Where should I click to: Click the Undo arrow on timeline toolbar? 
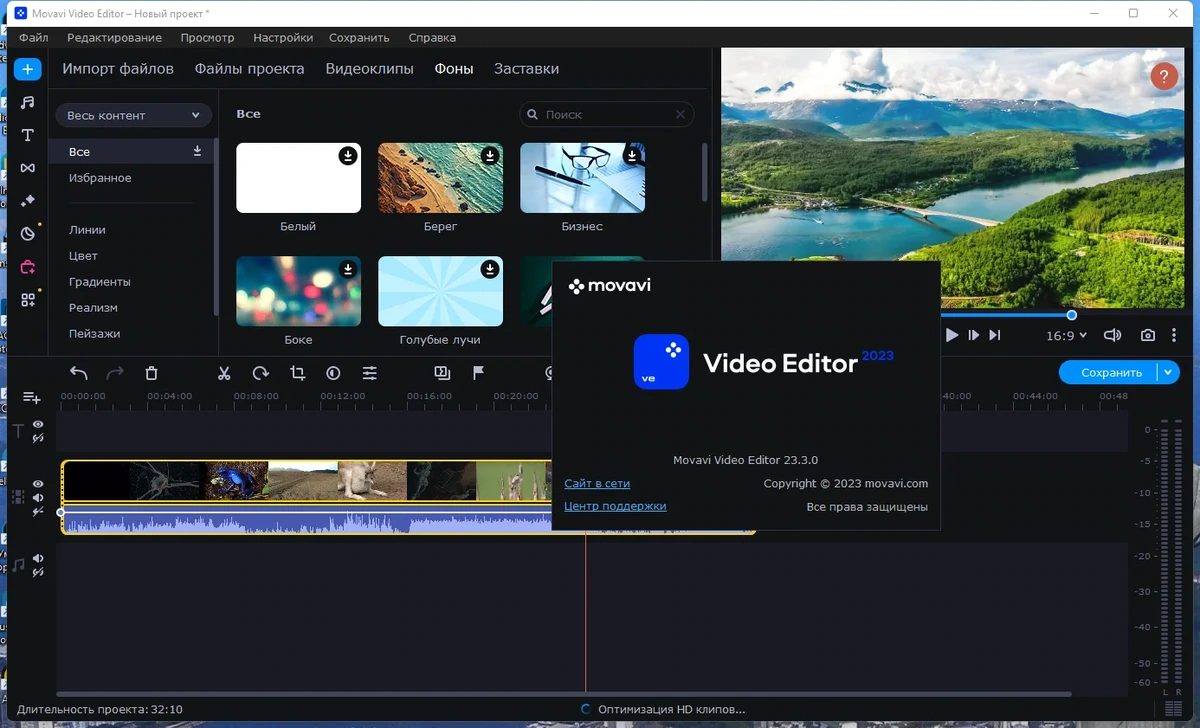pos(79,373)
